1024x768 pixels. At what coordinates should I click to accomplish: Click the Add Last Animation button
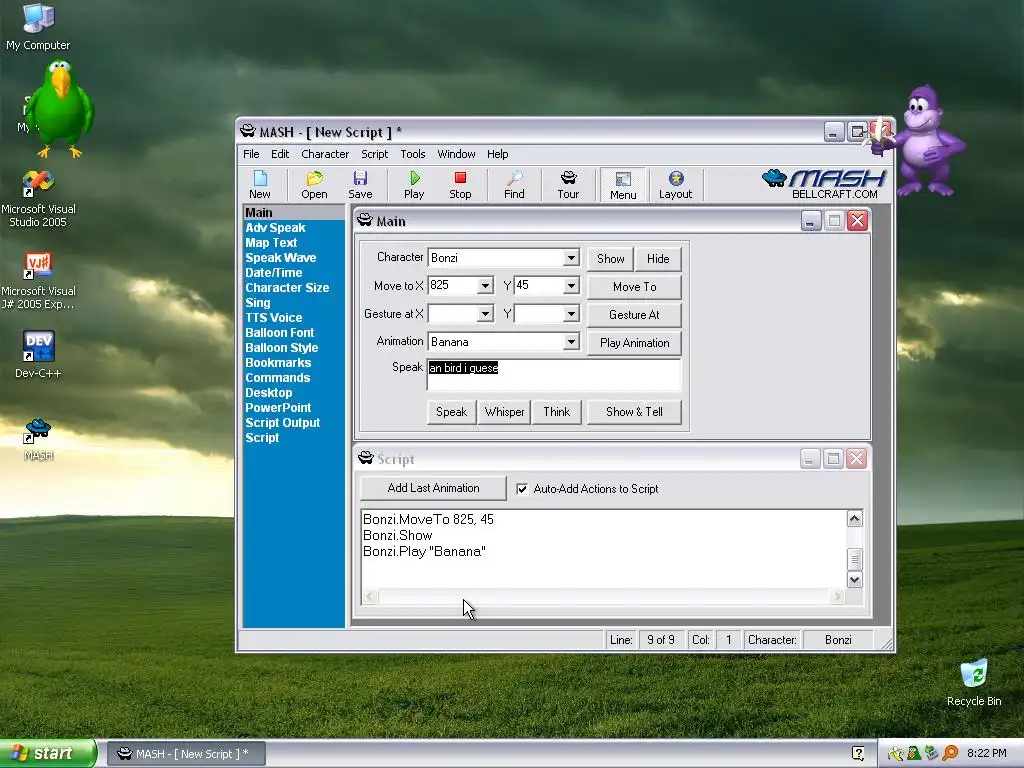tap(433, 488)
